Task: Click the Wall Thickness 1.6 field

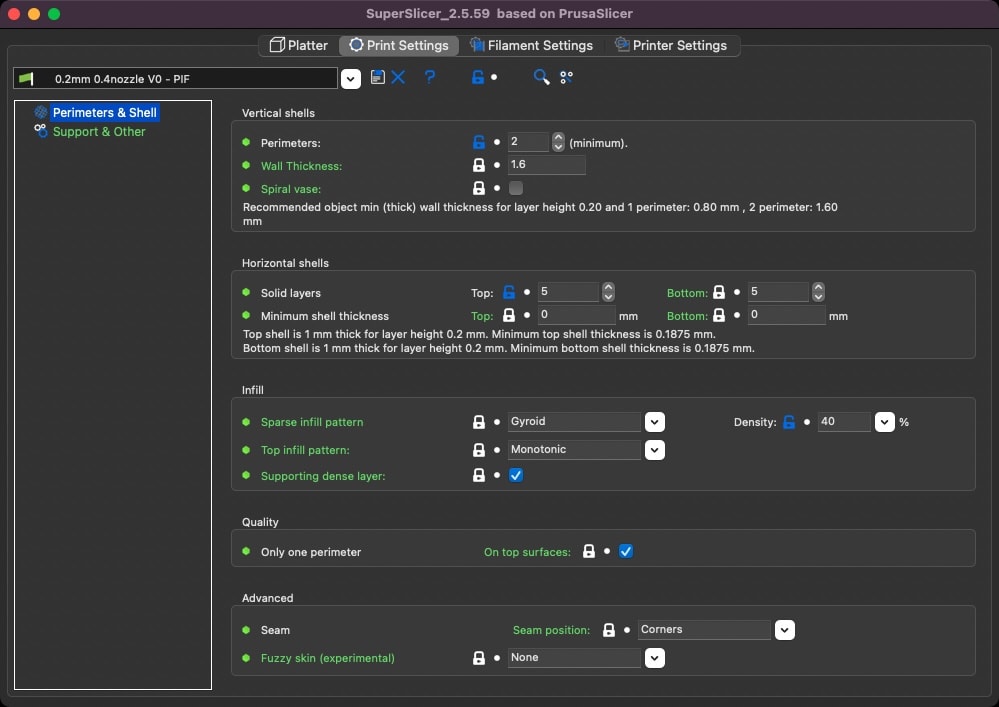Action: (x=547, y=165)
